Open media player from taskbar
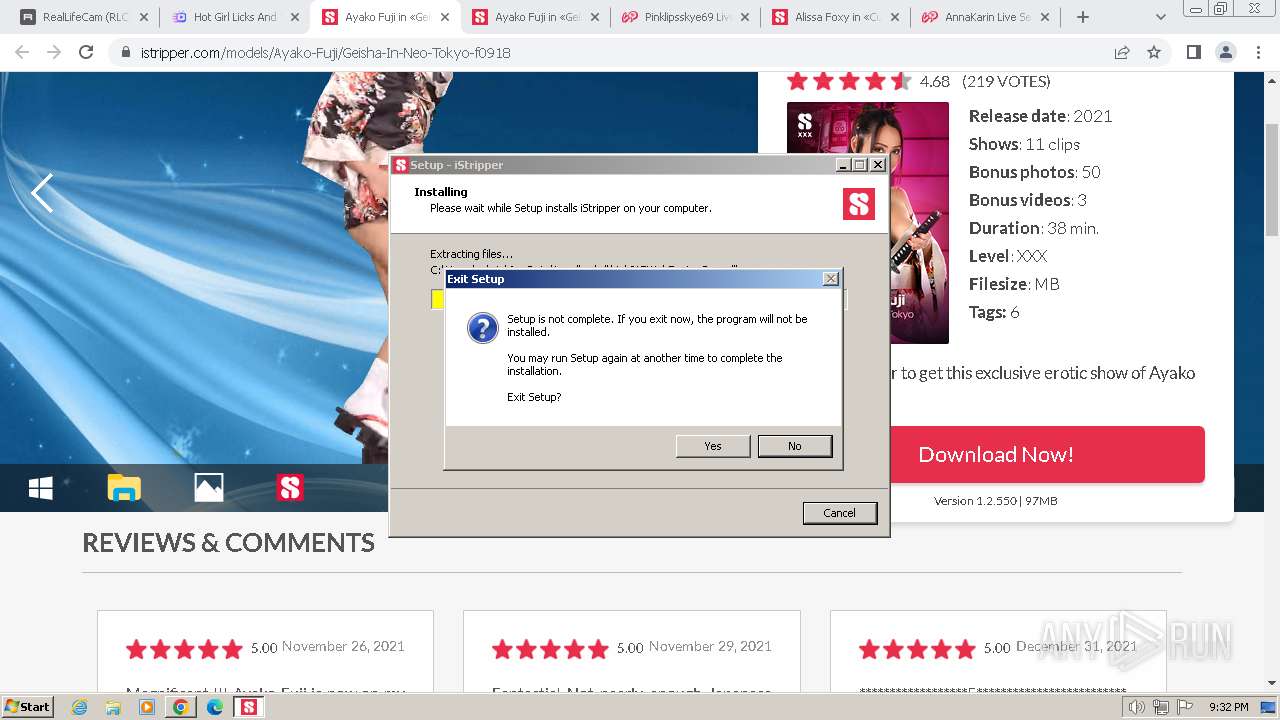Screen dimensions: 1280x720 click(x=147, y=707)
